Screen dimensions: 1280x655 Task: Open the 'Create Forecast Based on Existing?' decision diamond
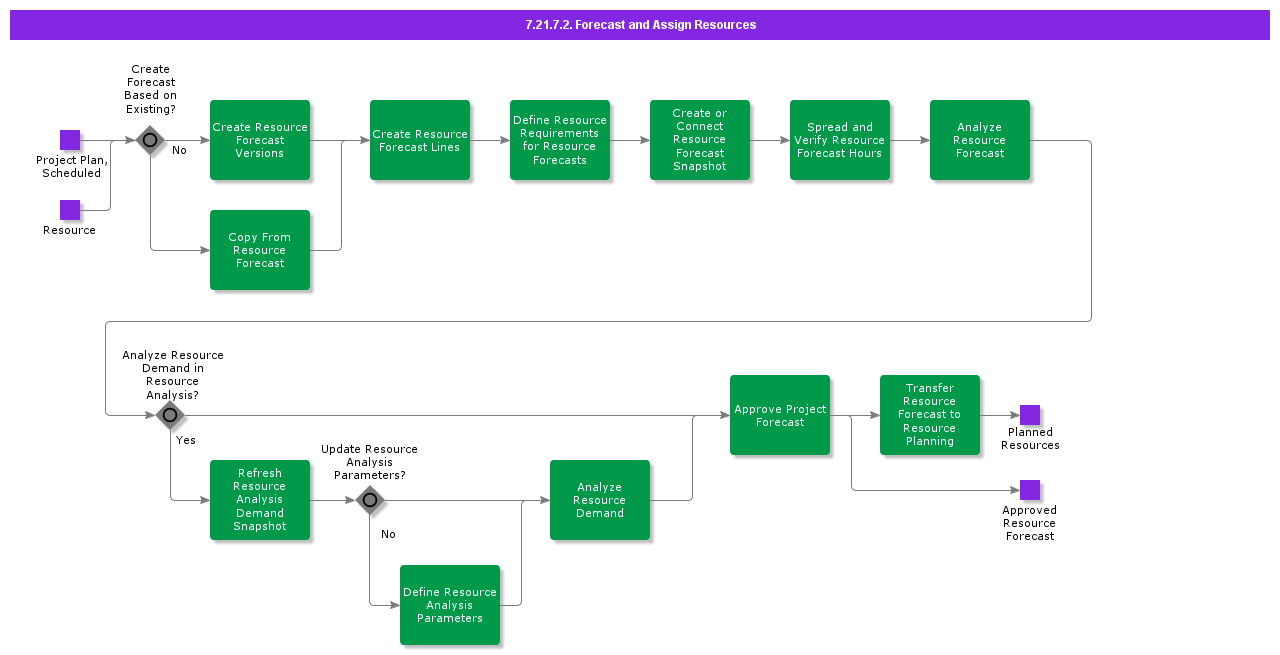pyautogui.click(x=150, y=141)
